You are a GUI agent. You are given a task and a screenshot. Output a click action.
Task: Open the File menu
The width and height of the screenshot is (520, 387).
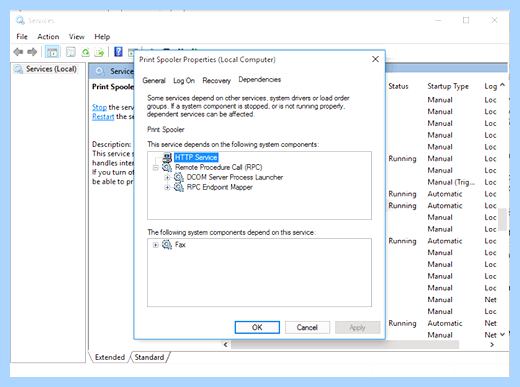pyautogui.click(x=22, y=37)
